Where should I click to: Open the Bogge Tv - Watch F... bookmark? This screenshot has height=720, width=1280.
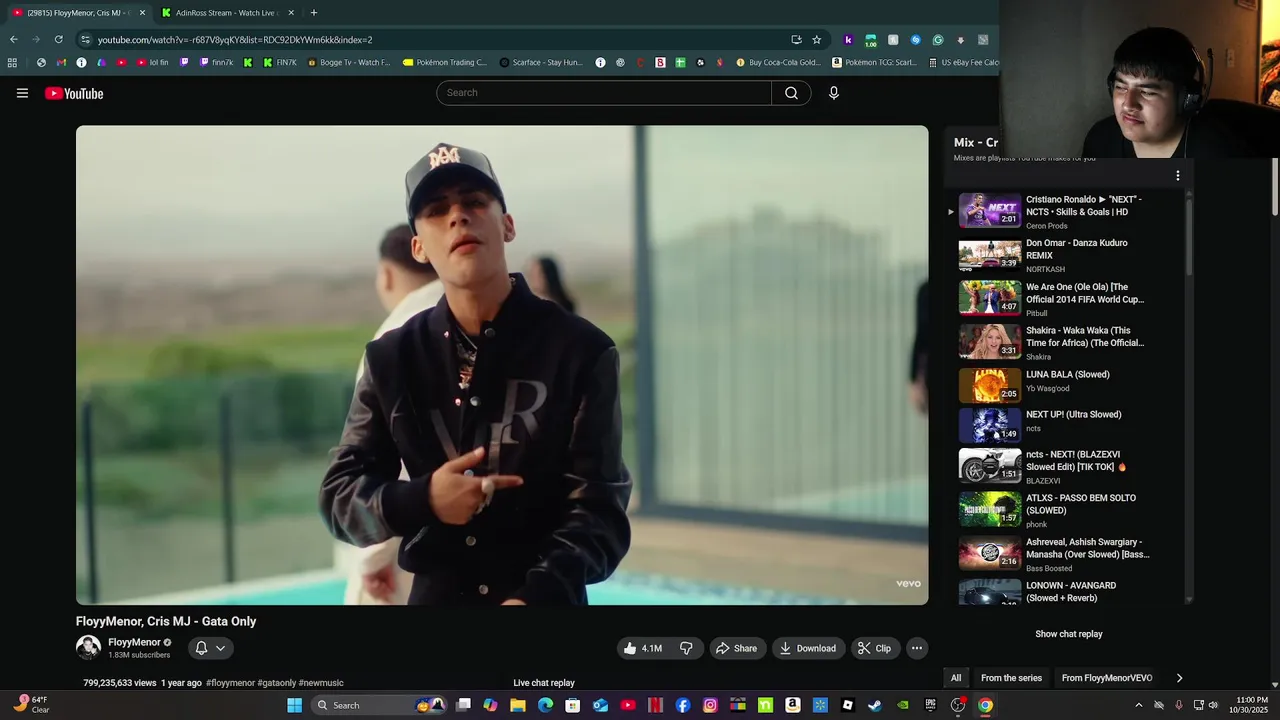(349, 62)
